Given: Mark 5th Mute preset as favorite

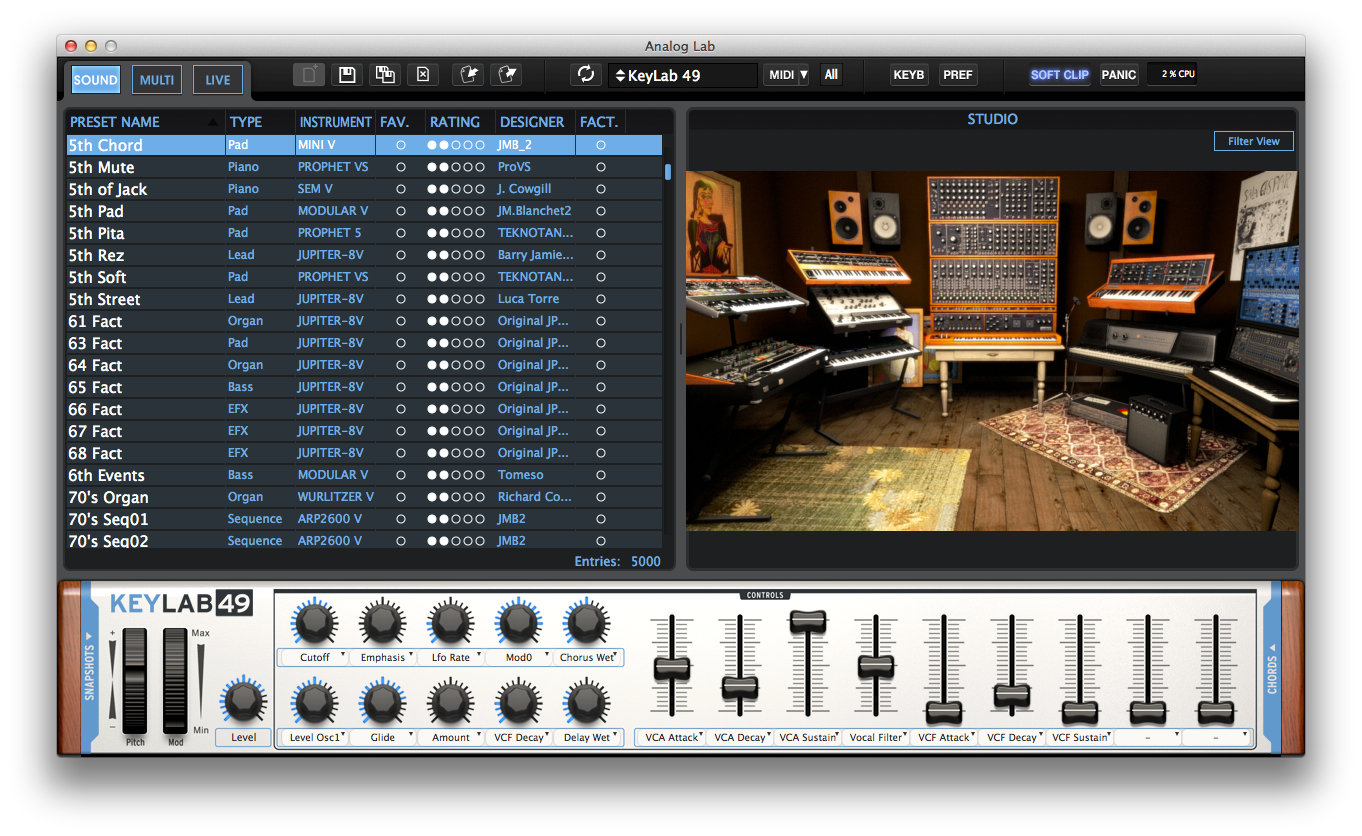Looking at the screenshot, I should click(x=401, y=167).
